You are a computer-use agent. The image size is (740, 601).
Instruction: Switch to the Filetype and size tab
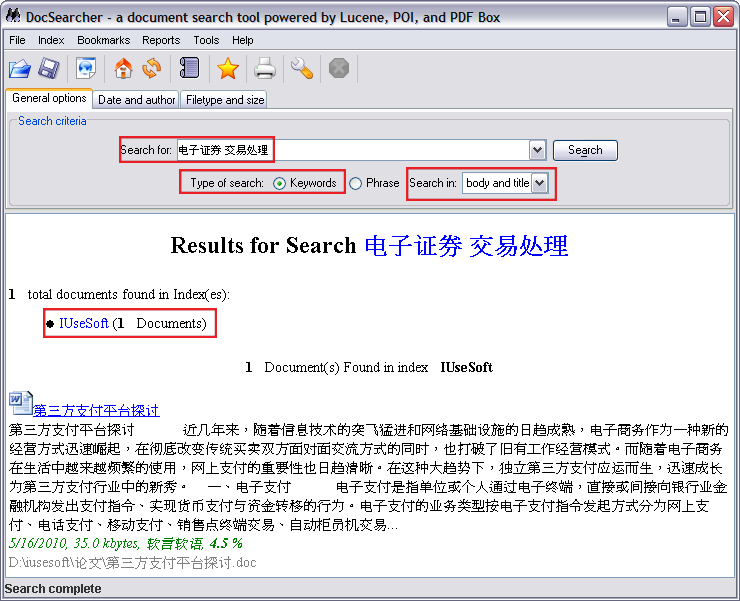(x=225, y=100)
